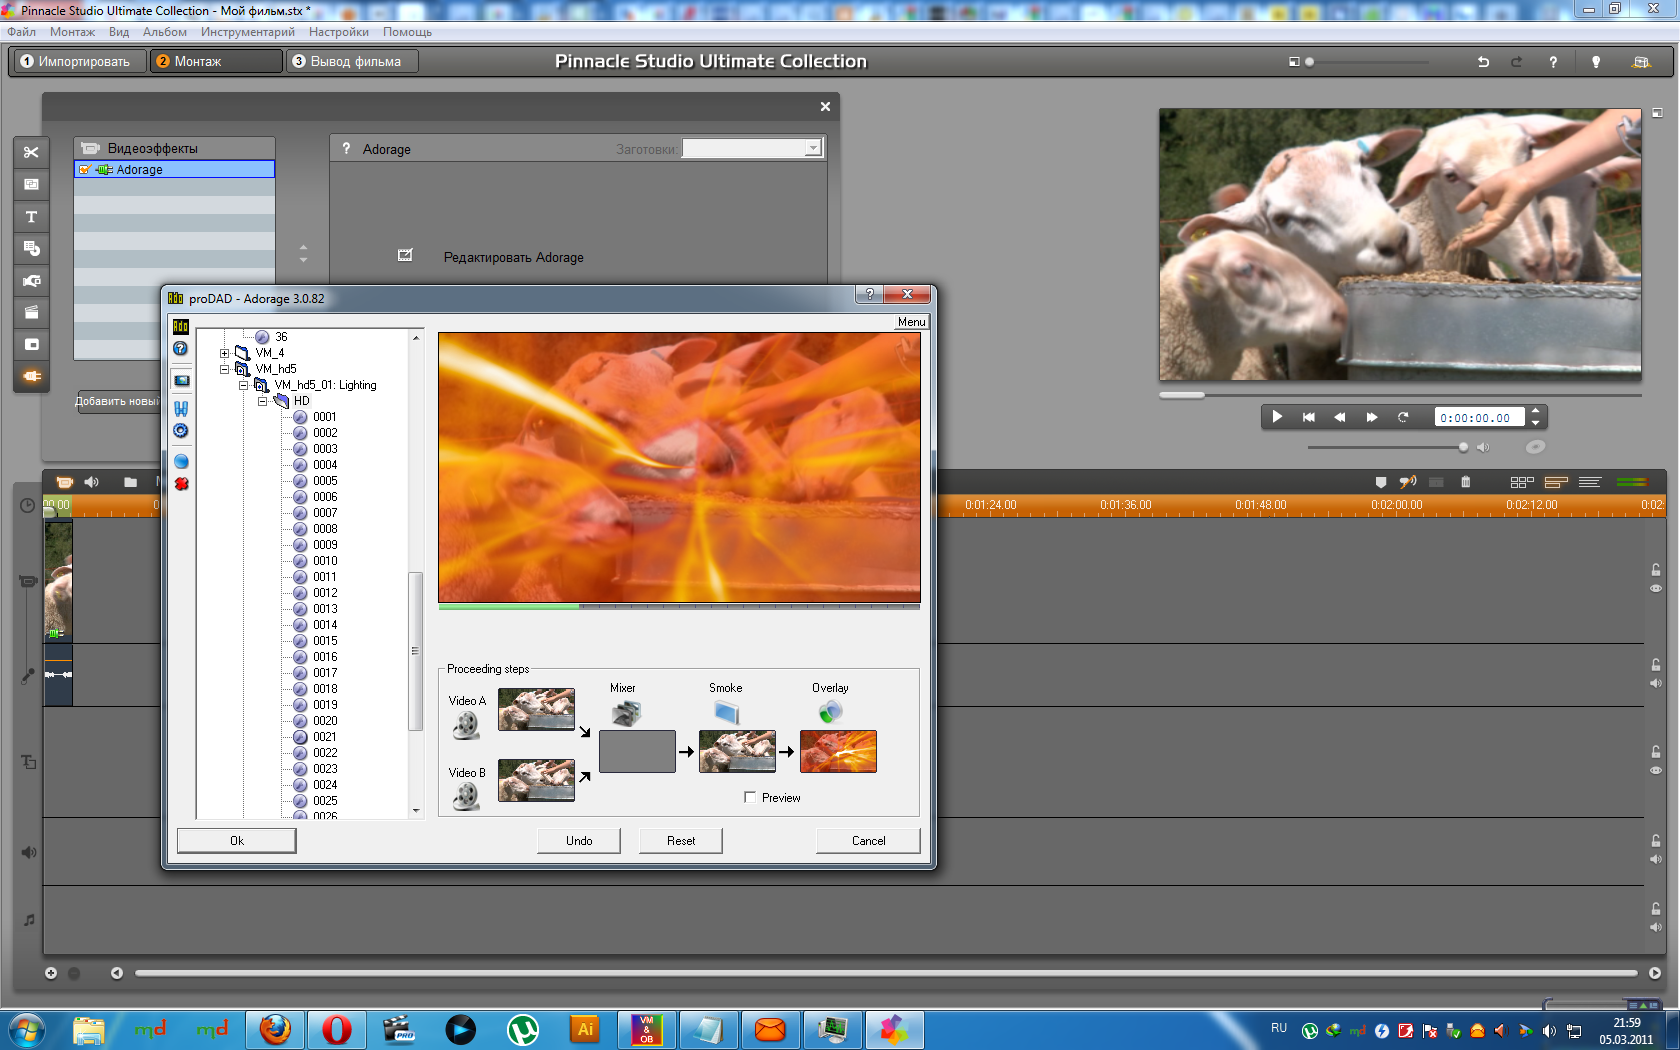Click the Редактировать Adorage edit icon
1680x1050 pixels.
pyautogui.click(x=405, y=256)
